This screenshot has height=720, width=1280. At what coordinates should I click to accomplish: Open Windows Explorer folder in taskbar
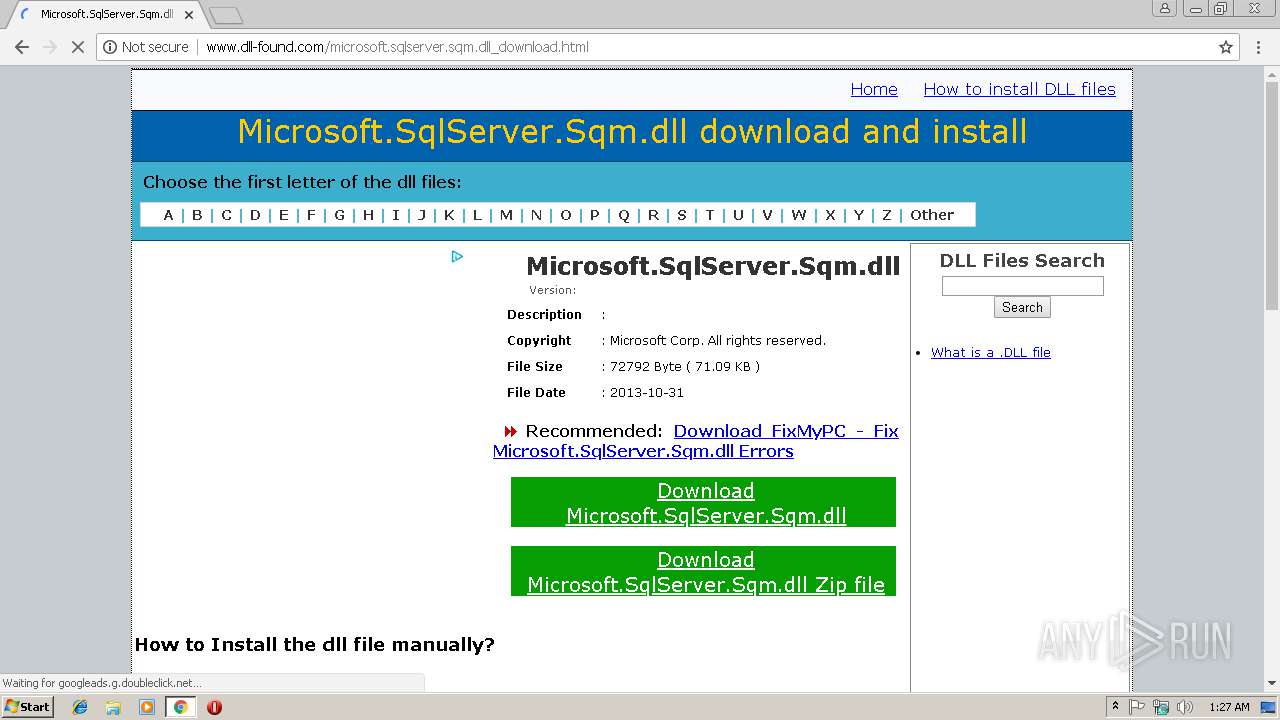point(113,707)
